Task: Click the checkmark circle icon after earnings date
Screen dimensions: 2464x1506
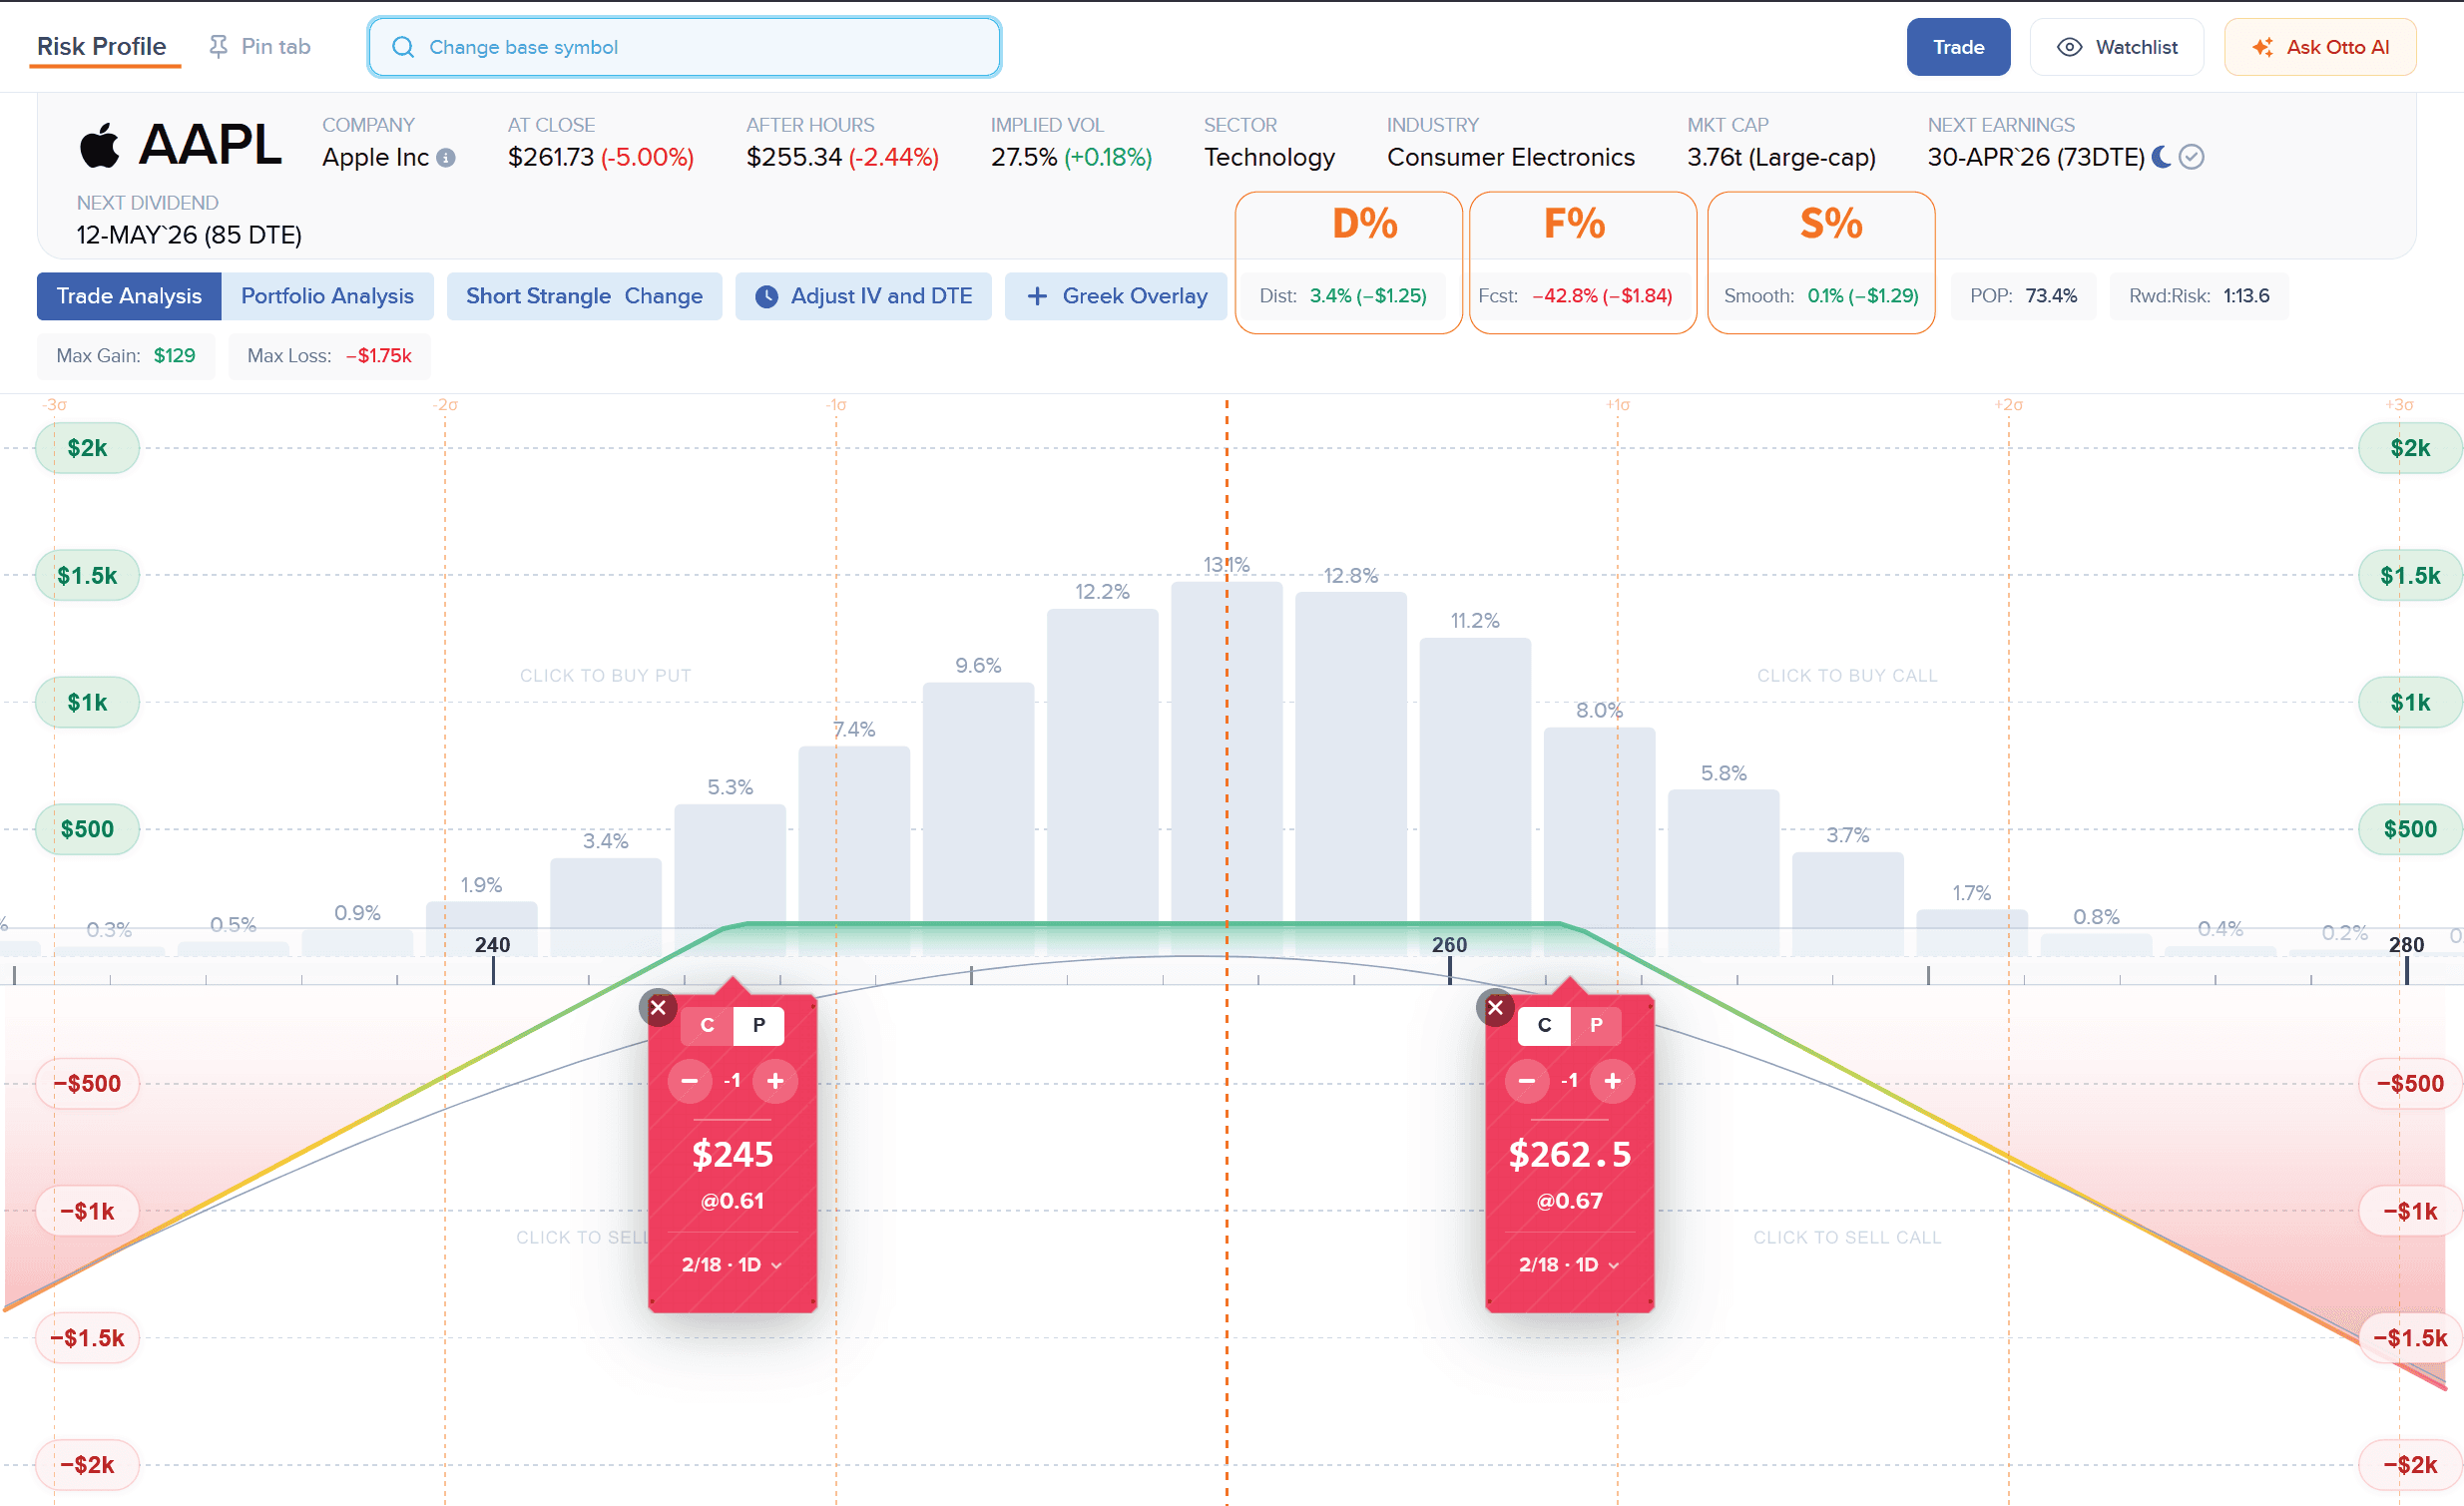Action: point(2191,157)
